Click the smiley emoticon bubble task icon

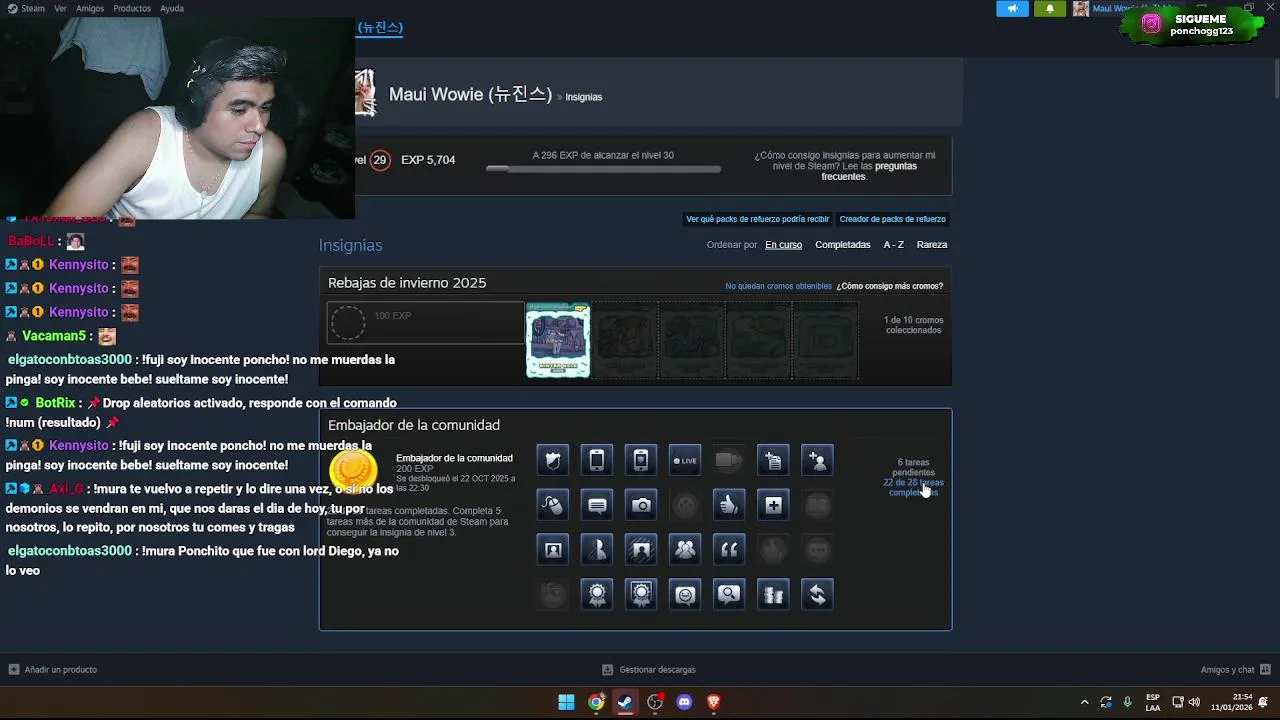click(685, 594)
